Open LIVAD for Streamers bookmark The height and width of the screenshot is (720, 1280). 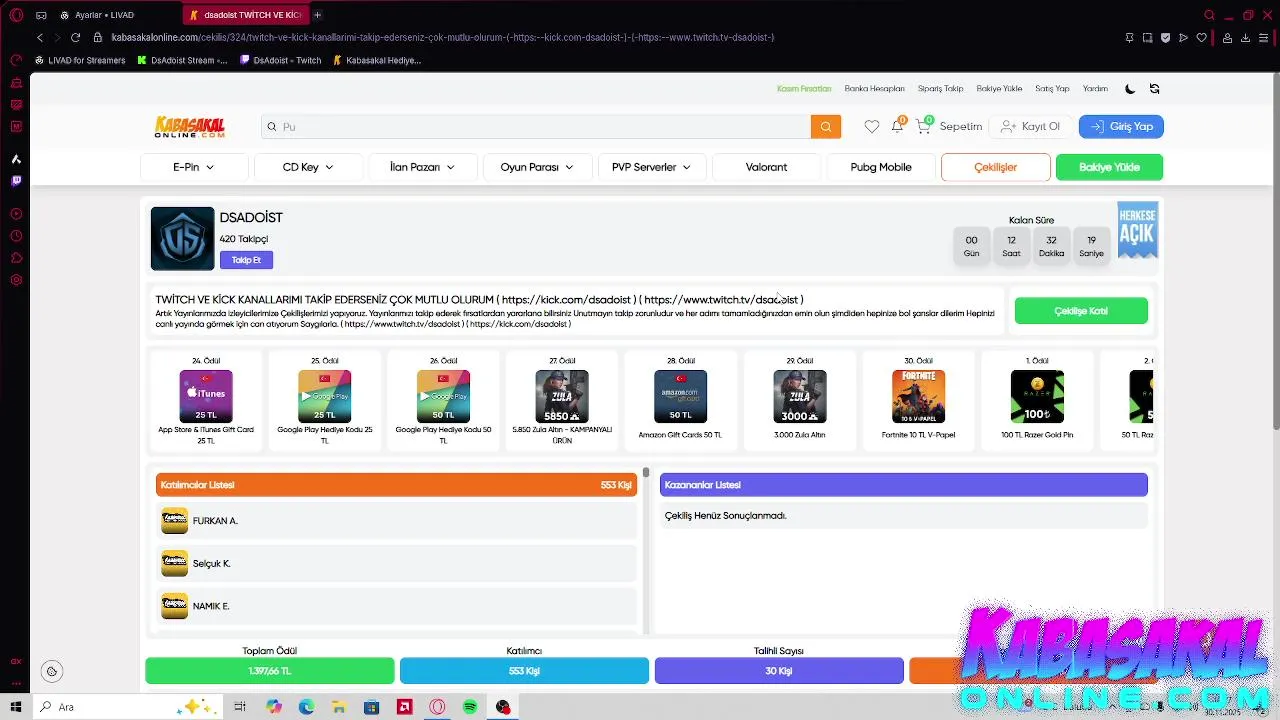(80, 60)
